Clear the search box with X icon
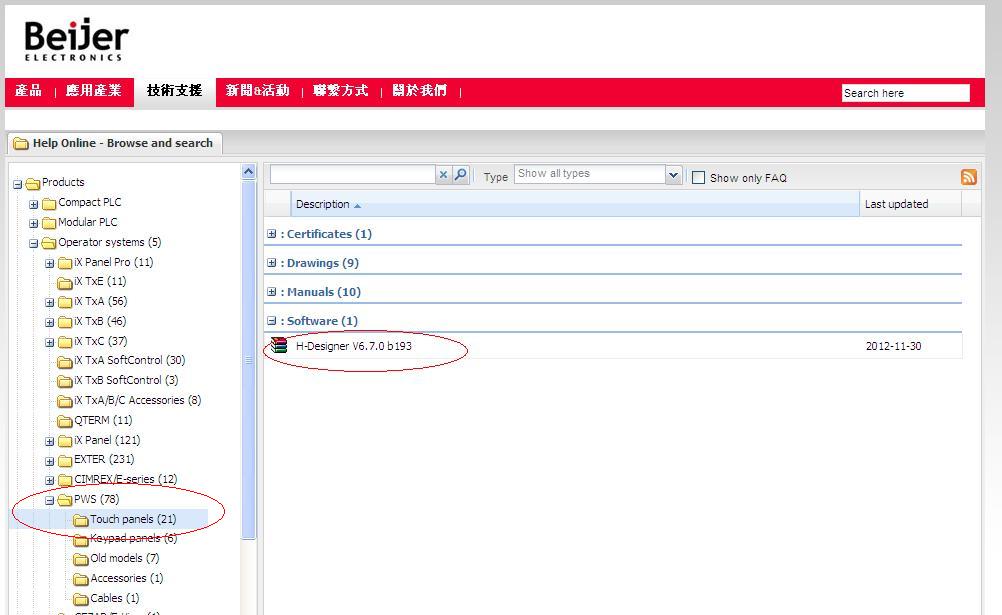This screenshot has width=1002, height=615. [443, 175]
